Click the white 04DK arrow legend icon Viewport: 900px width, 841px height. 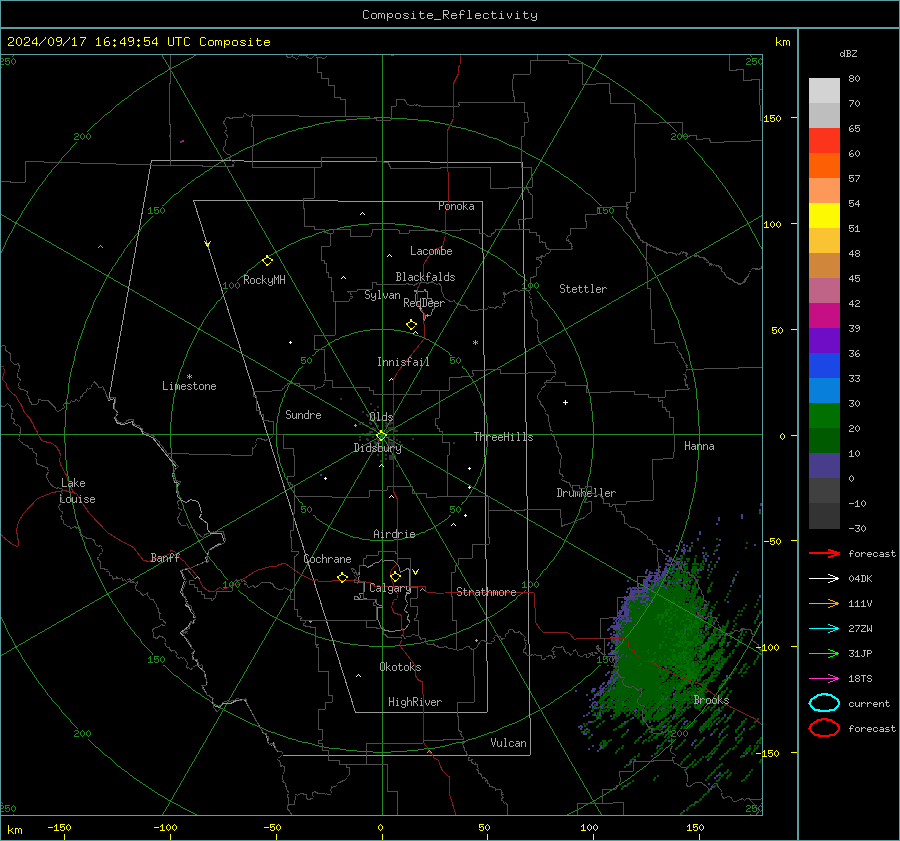coord(824,579)
